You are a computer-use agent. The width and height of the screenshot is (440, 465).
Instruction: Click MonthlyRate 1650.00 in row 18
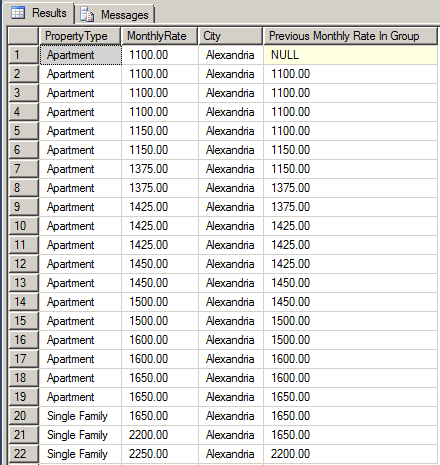[x=160, y=378]
